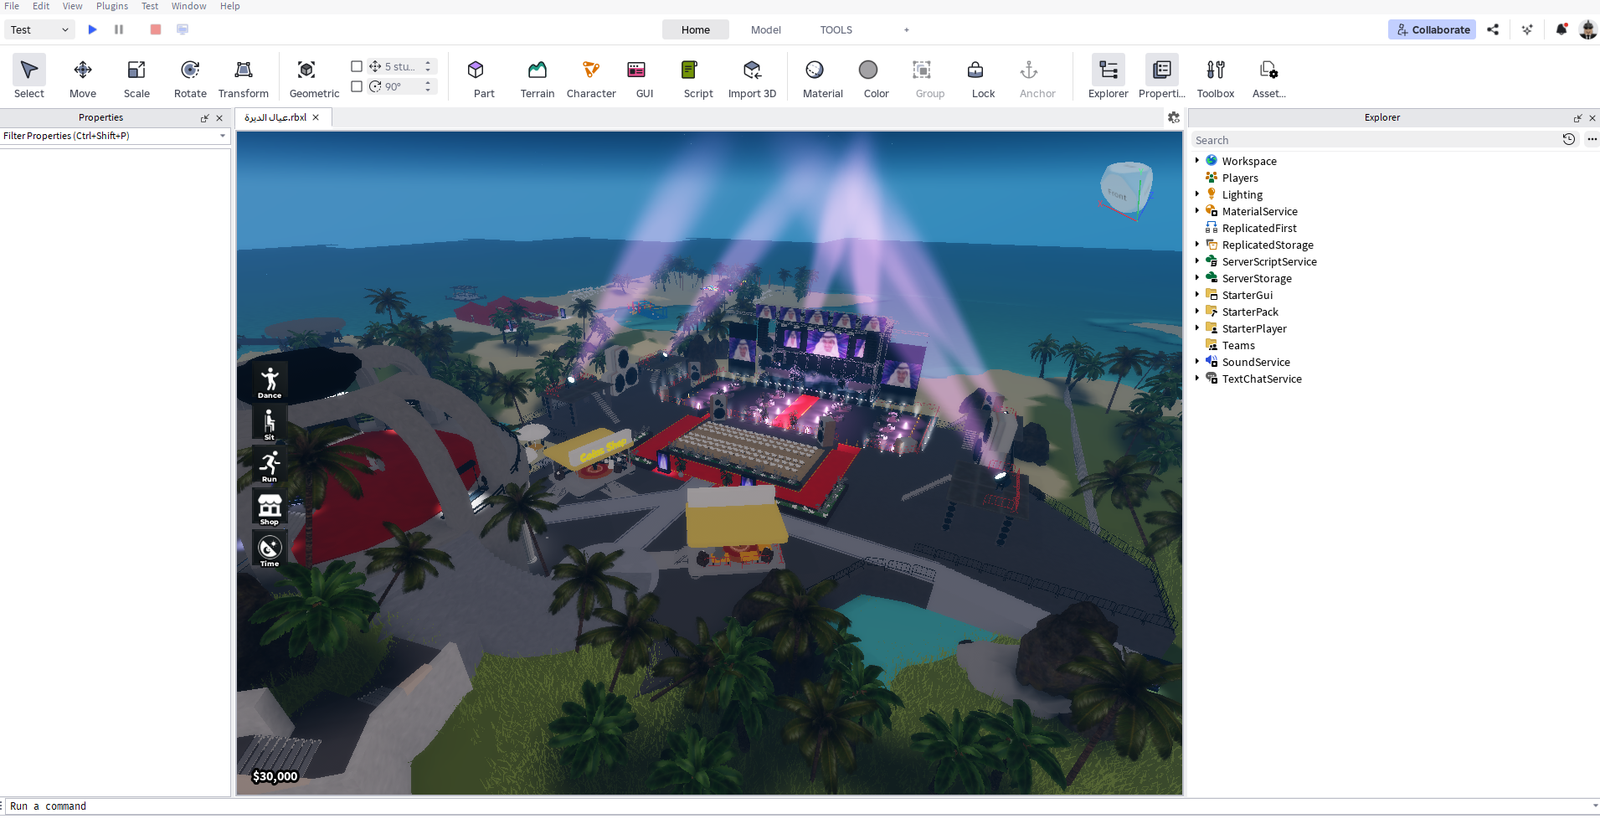
Task: Insert a new Script
Action: (698, 77)
